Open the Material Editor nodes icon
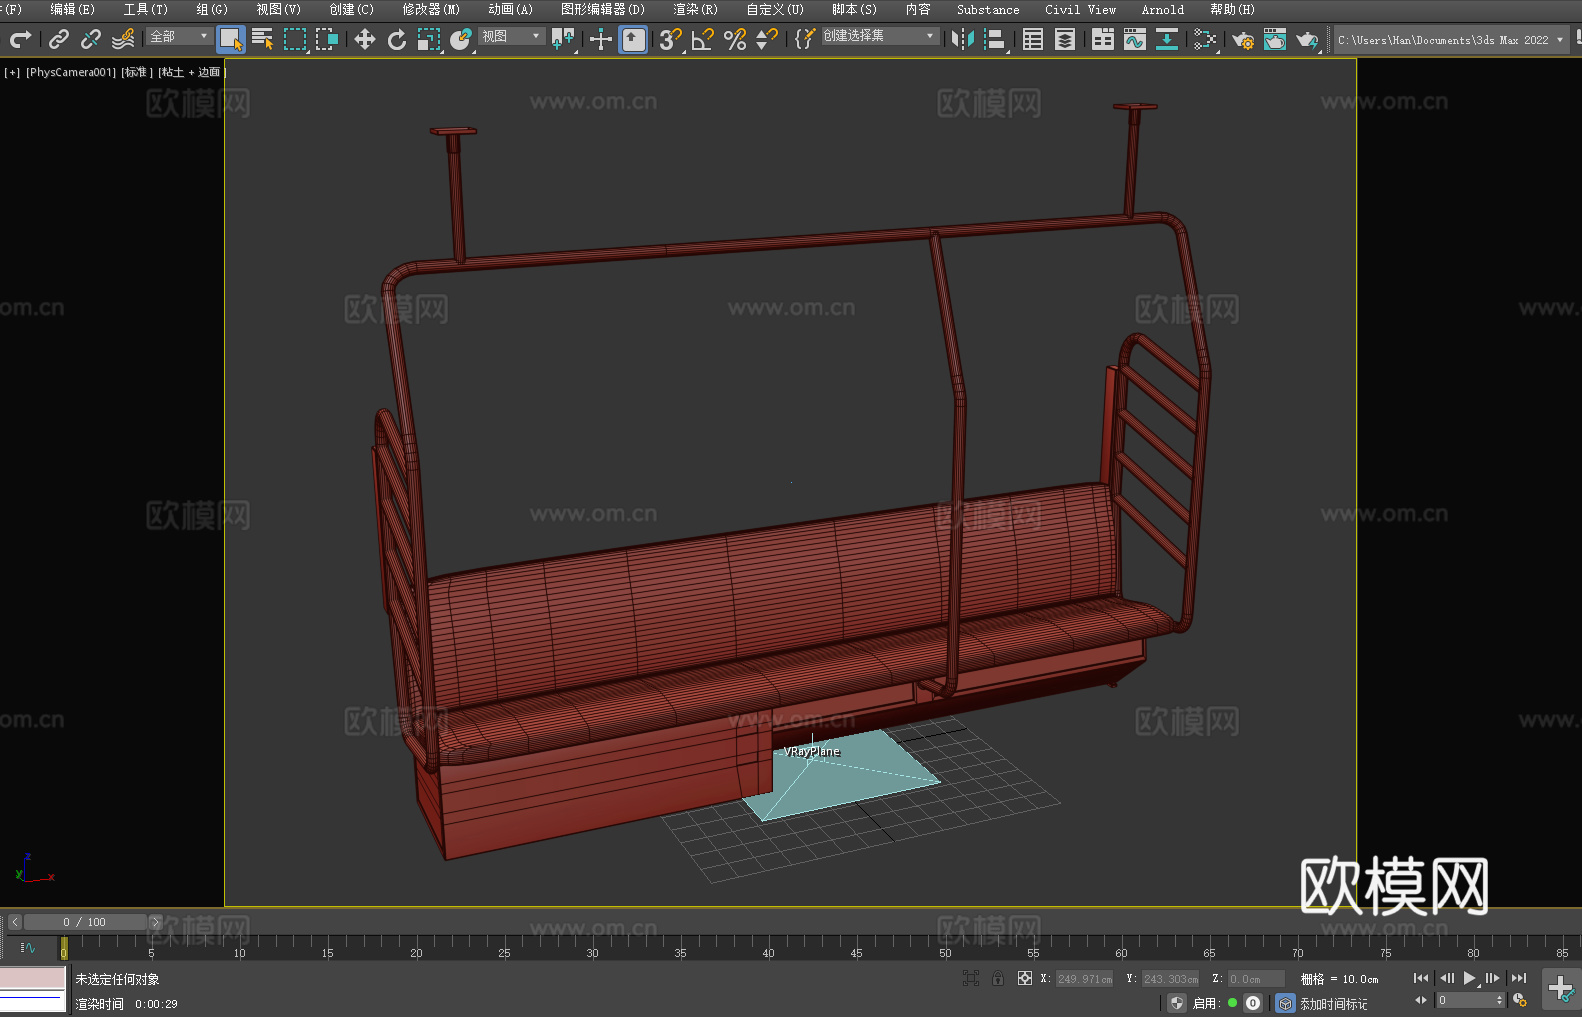The image size is (1582, 1017). 1205,39
